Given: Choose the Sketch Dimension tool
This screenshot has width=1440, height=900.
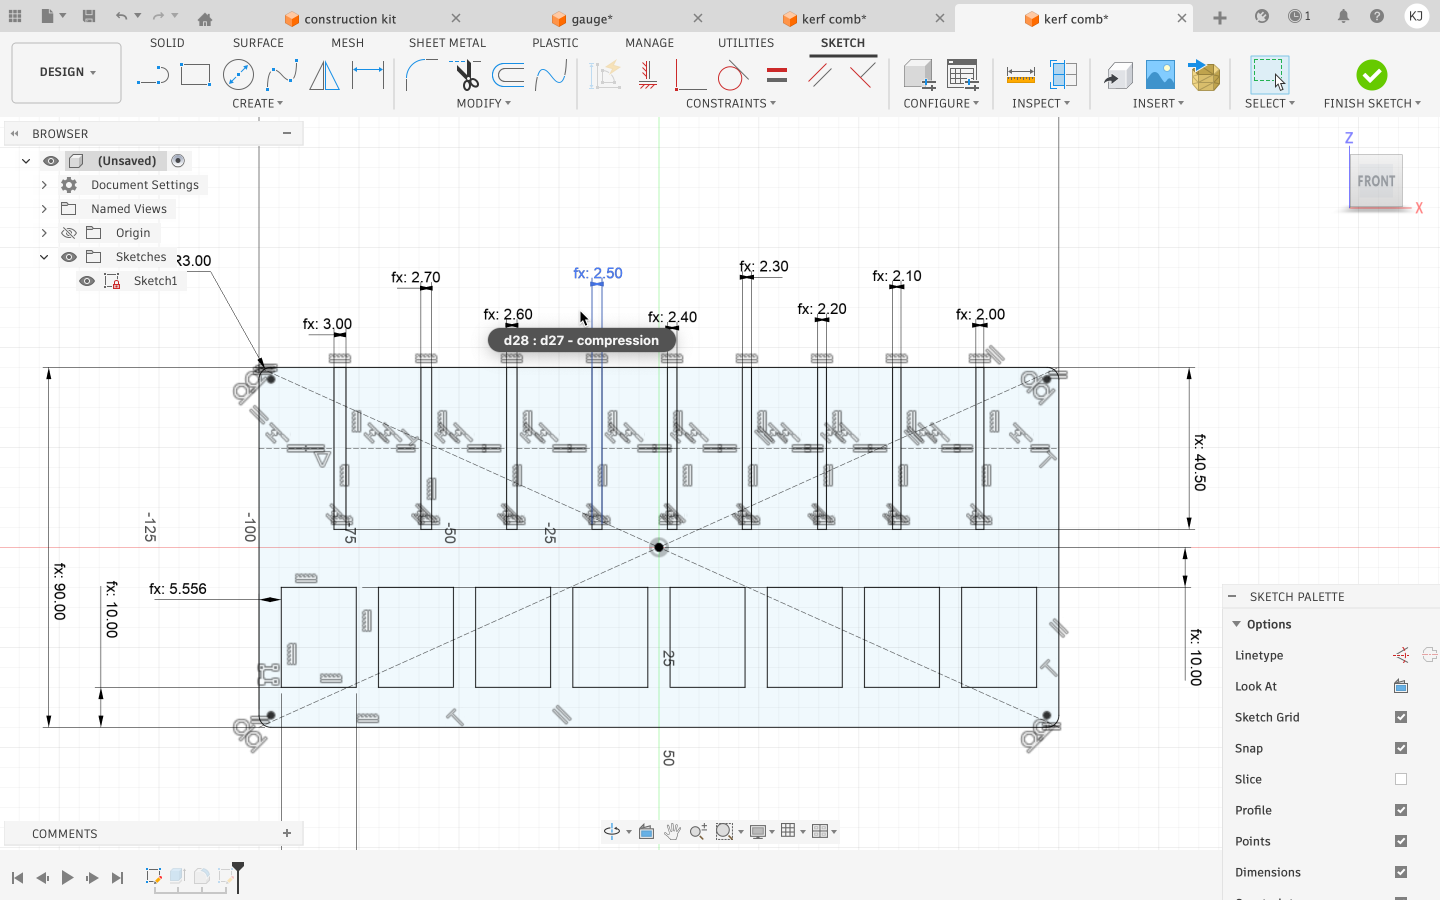Looking at the screenshot, I should (x=368, y=75).
